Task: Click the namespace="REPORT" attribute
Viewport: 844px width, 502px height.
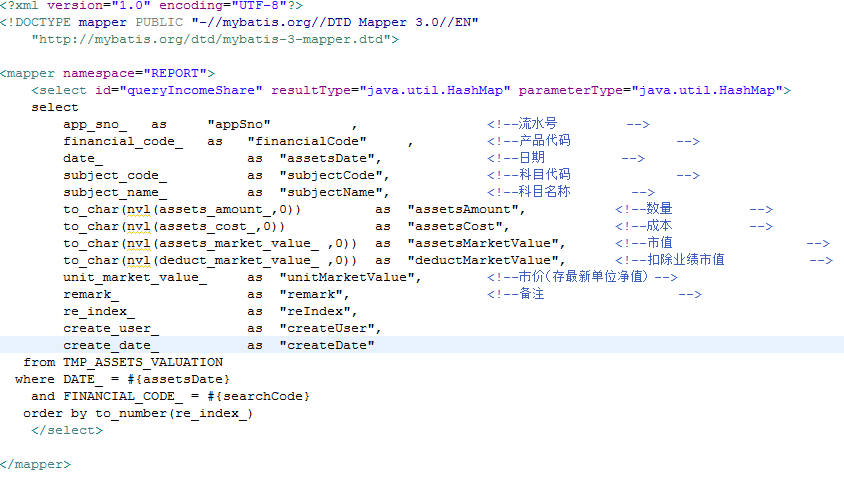Action: pos(135,73)
